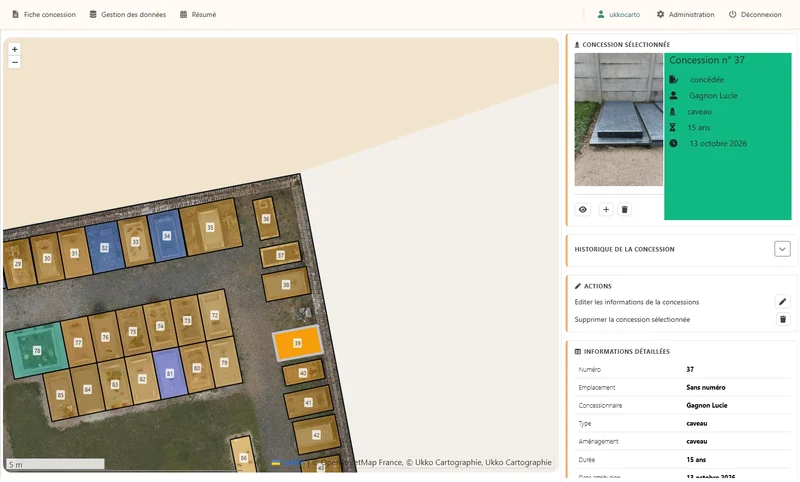Viewport: 800px width, 482px height.
Task: Click the person icon beside Gagnon Lucie
Action: tap(673, 95)
